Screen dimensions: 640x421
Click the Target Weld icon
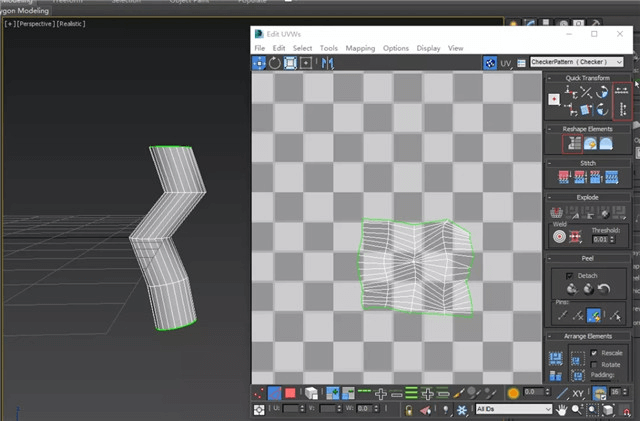pyautogui.click(x=558, y=237)
